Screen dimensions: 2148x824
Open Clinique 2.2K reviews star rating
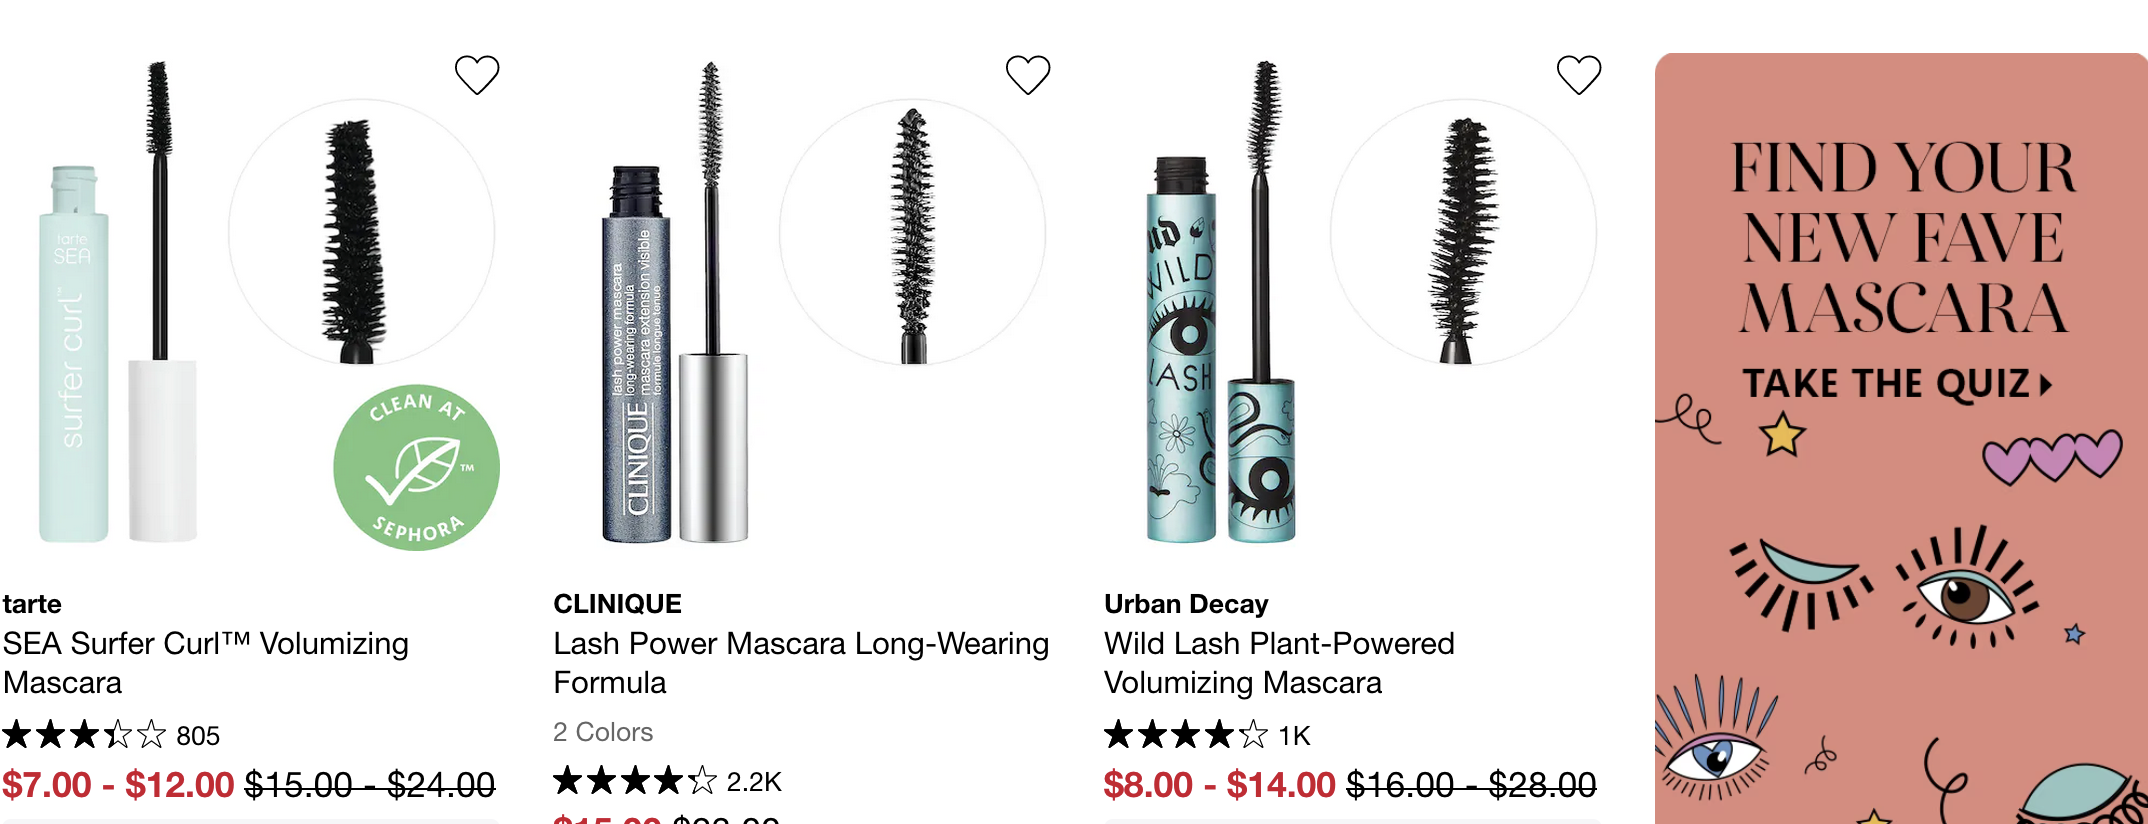pyautogui.click(x=667, y=781)
